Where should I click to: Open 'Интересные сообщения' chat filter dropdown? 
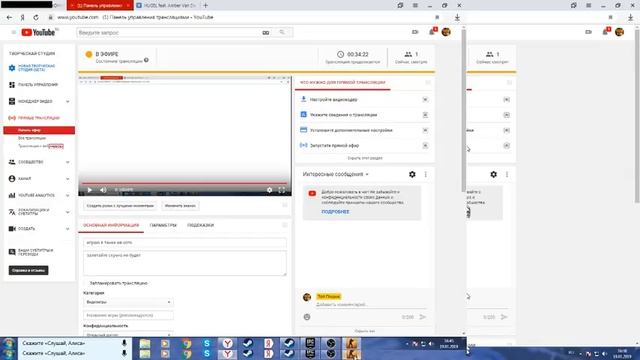[336, 174]
